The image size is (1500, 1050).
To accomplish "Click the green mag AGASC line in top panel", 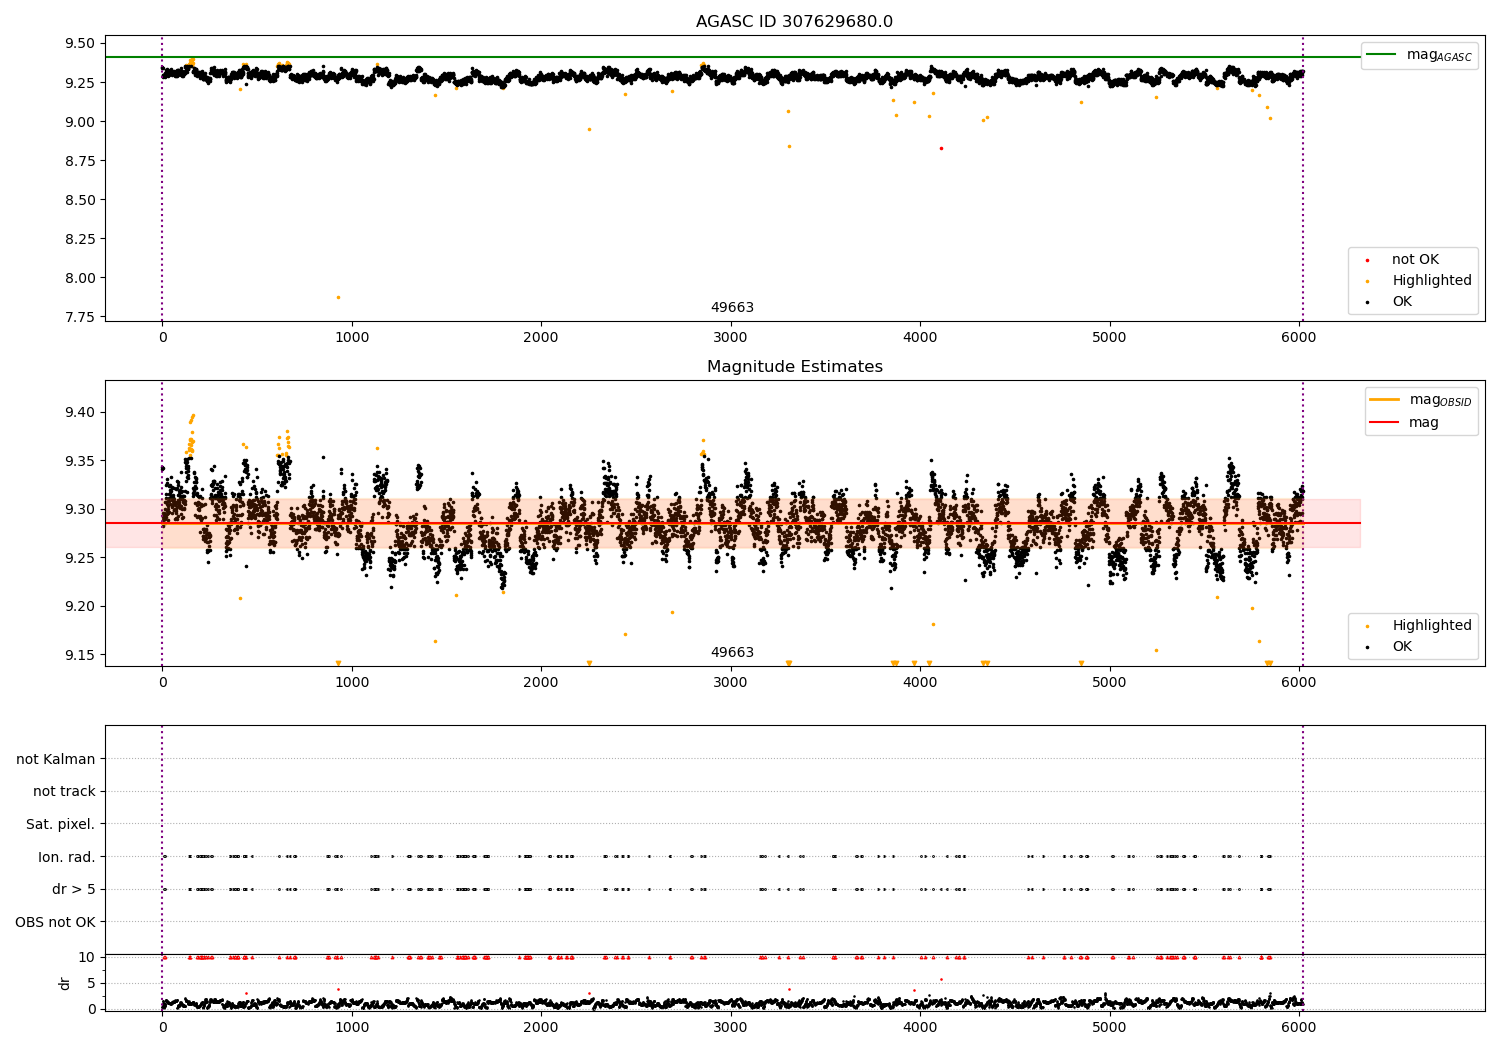I will pos(732,57).
